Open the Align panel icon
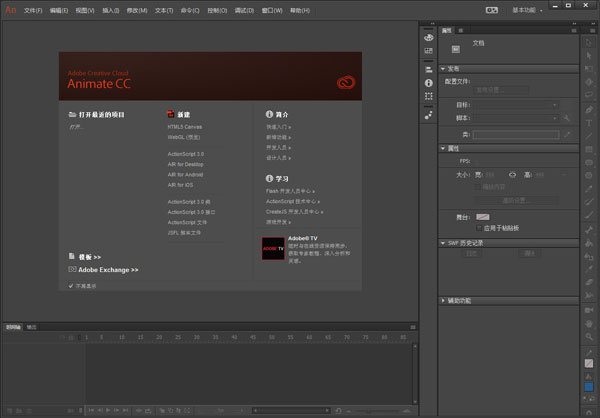This screenshot has width=600, height=418. tap(429, 70)
